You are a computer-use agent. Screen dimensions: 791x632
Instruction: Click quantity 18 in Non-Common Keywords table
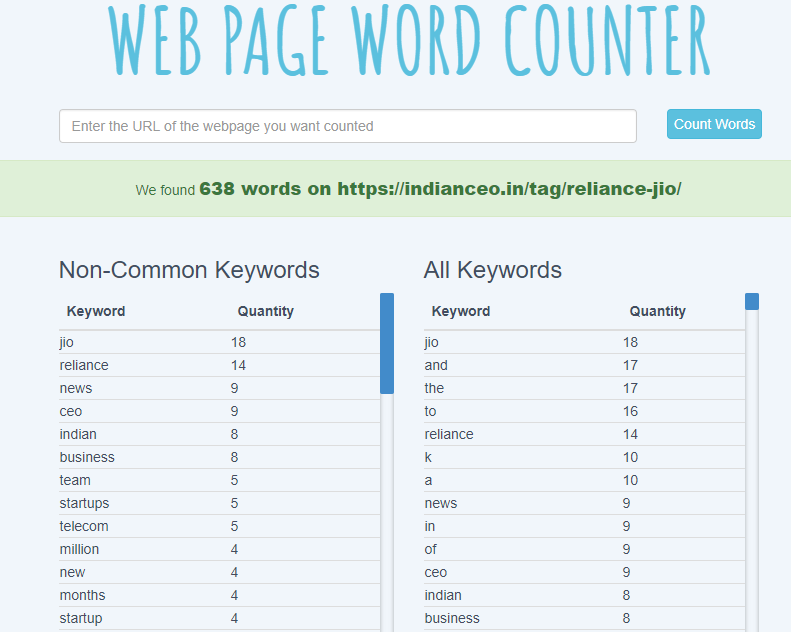[x=238, y=342]
